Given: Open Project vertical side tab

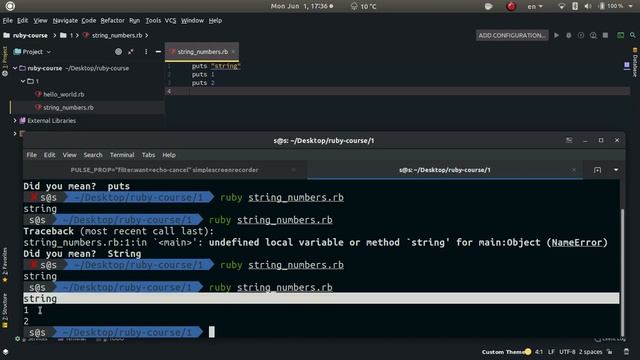Looking at the screenshot, I should tap(4, 61).
